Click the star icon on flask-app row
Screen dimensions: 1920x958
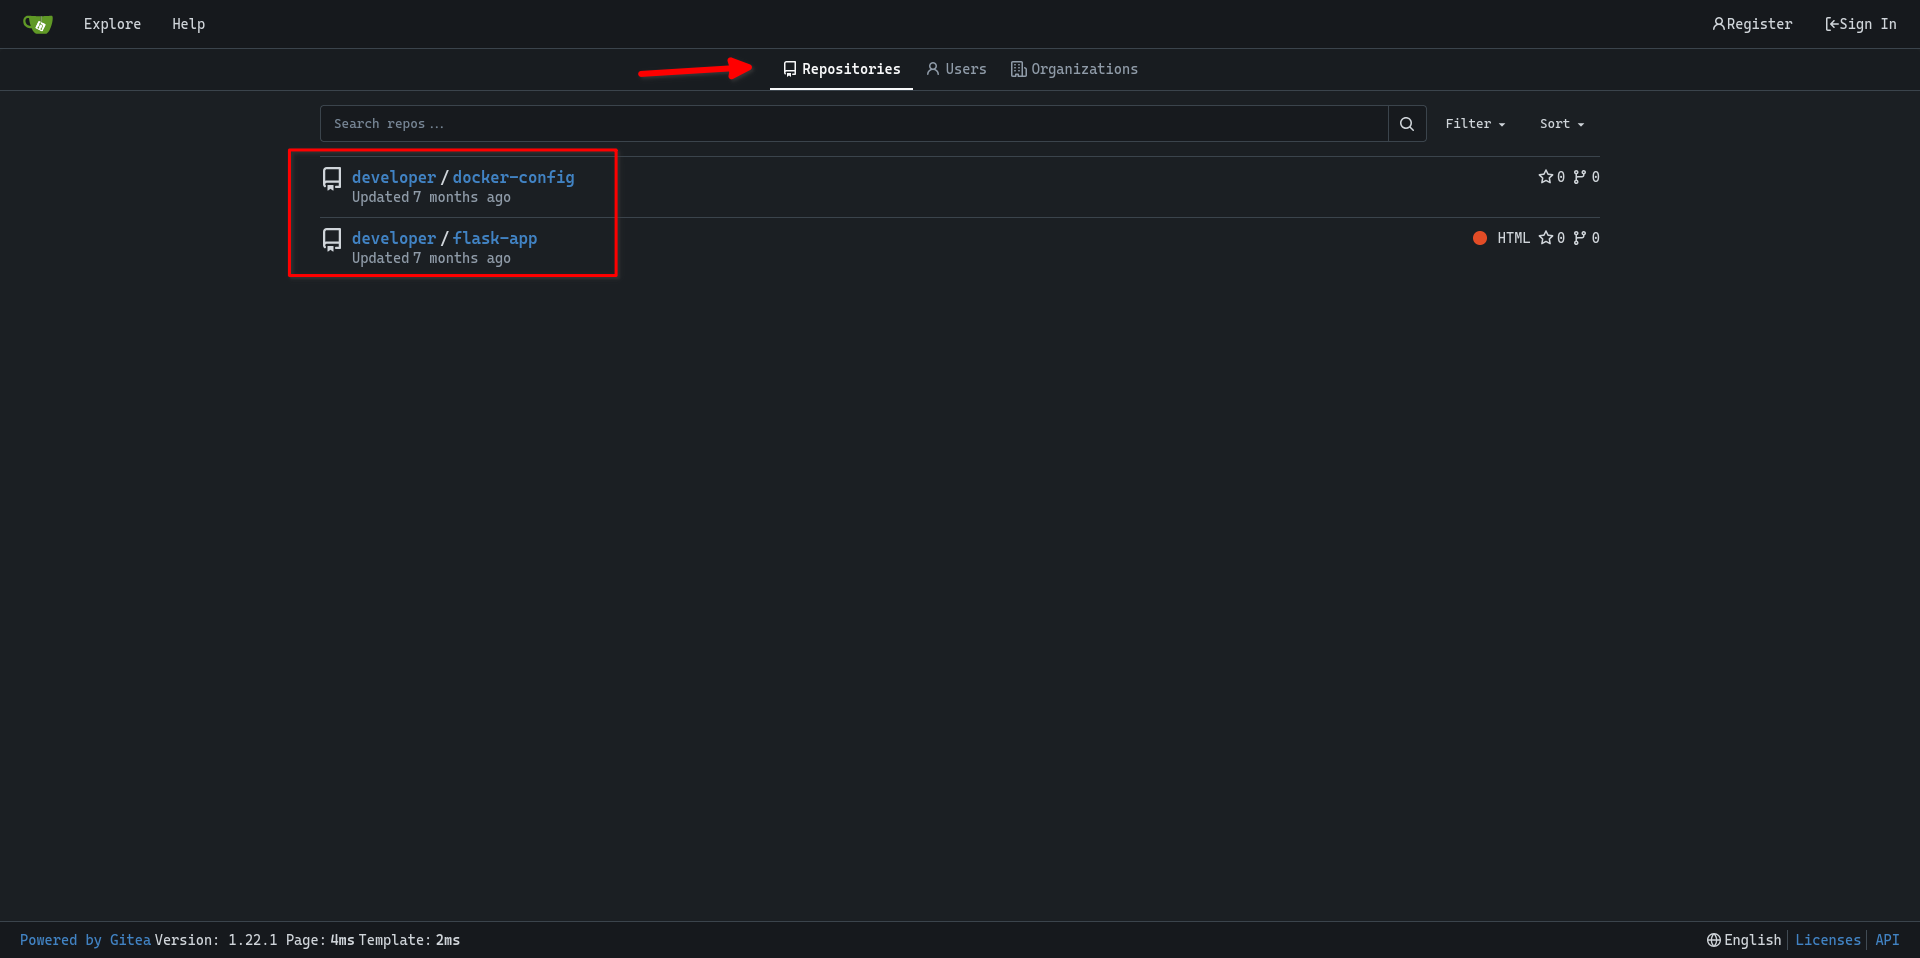pos(1545,238)
